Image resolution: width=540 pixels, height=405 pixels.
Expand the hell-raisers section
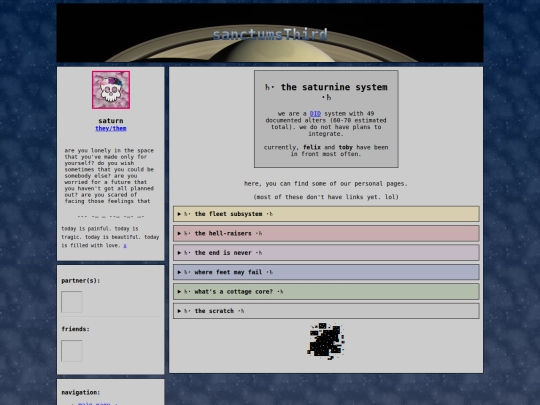click(326, 233)
